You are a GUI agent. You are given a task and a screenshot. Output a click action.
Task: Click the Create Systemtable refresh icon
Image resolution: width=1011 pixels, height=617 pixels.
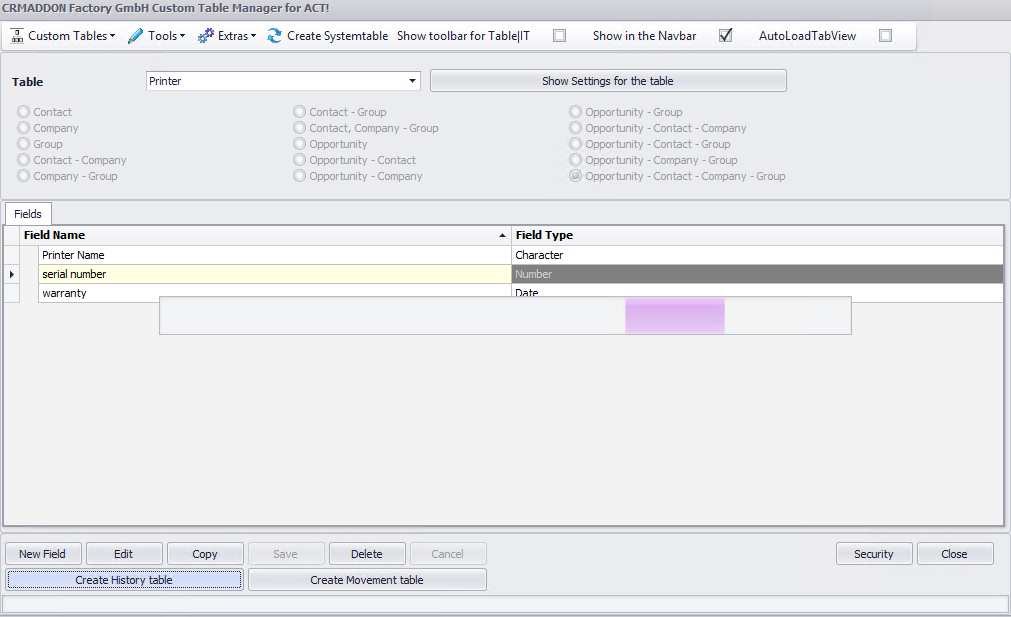pyautogui.click(x=275, y=36)
